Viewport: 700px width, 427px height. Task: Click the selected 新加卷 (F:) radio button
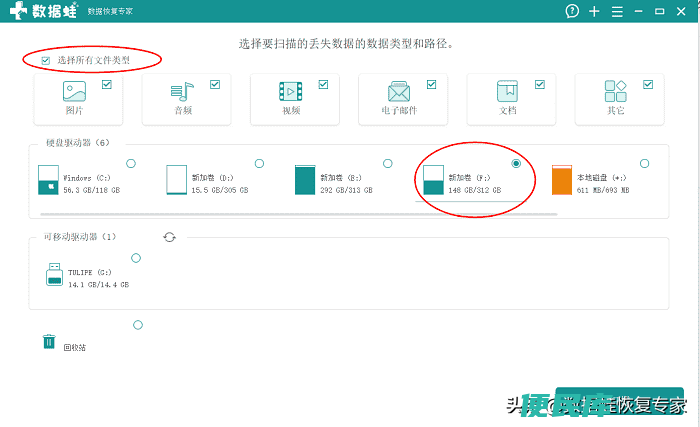click(x=516, y=163)
